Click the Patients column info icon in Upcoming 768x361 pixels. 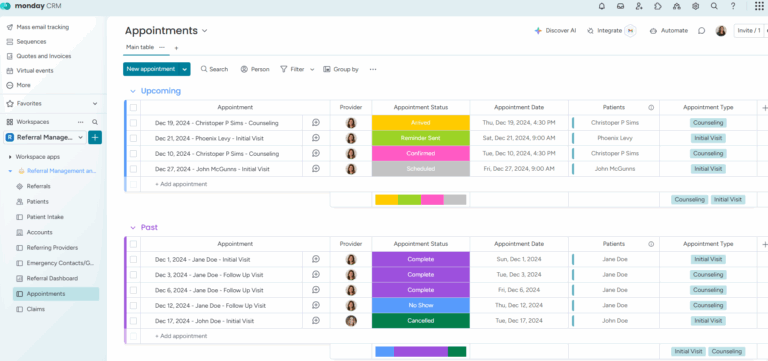[651, 107]
